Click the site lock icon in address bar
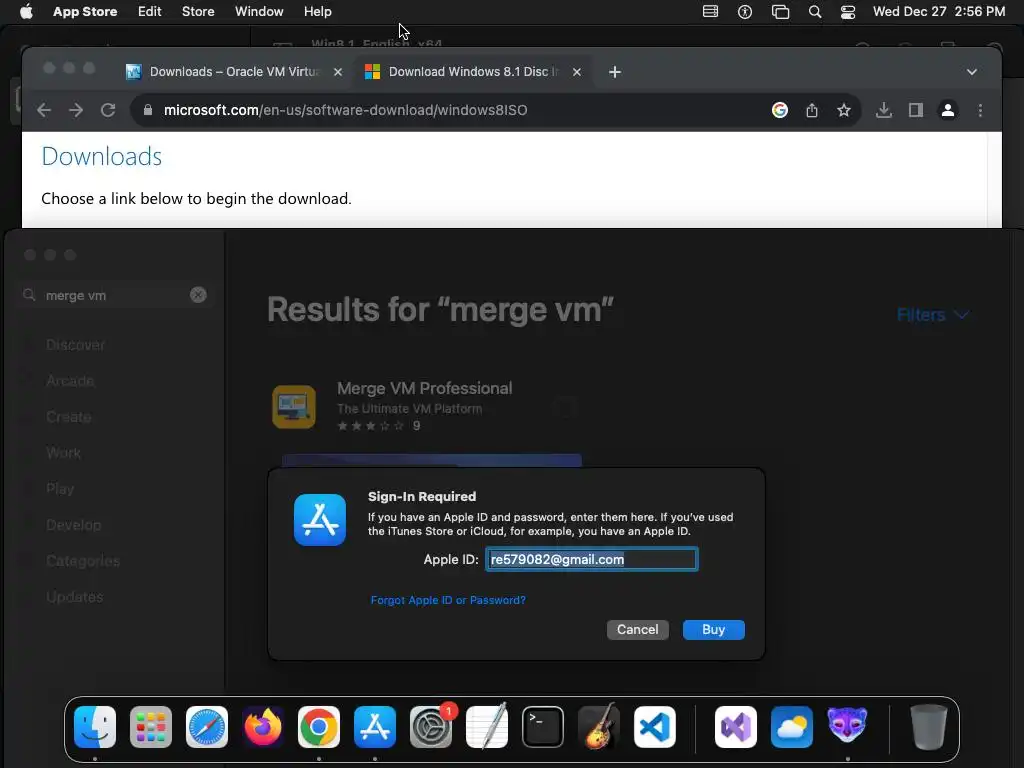The image size is (1024, 768). [148, 110]
